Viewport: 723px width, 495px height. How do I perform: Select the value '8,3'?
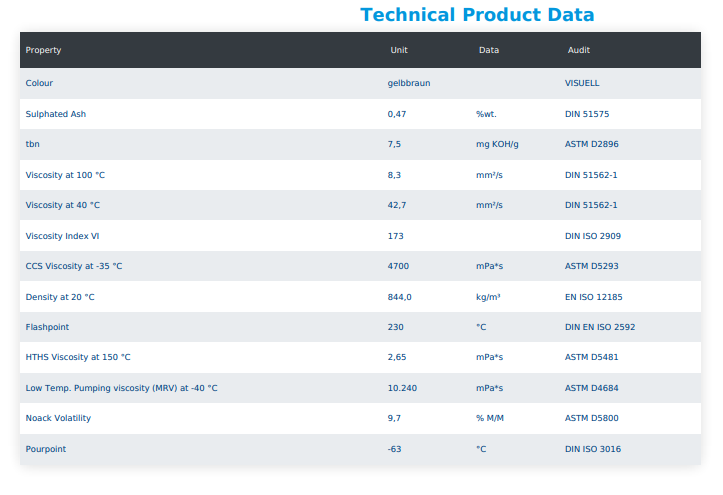394,175
